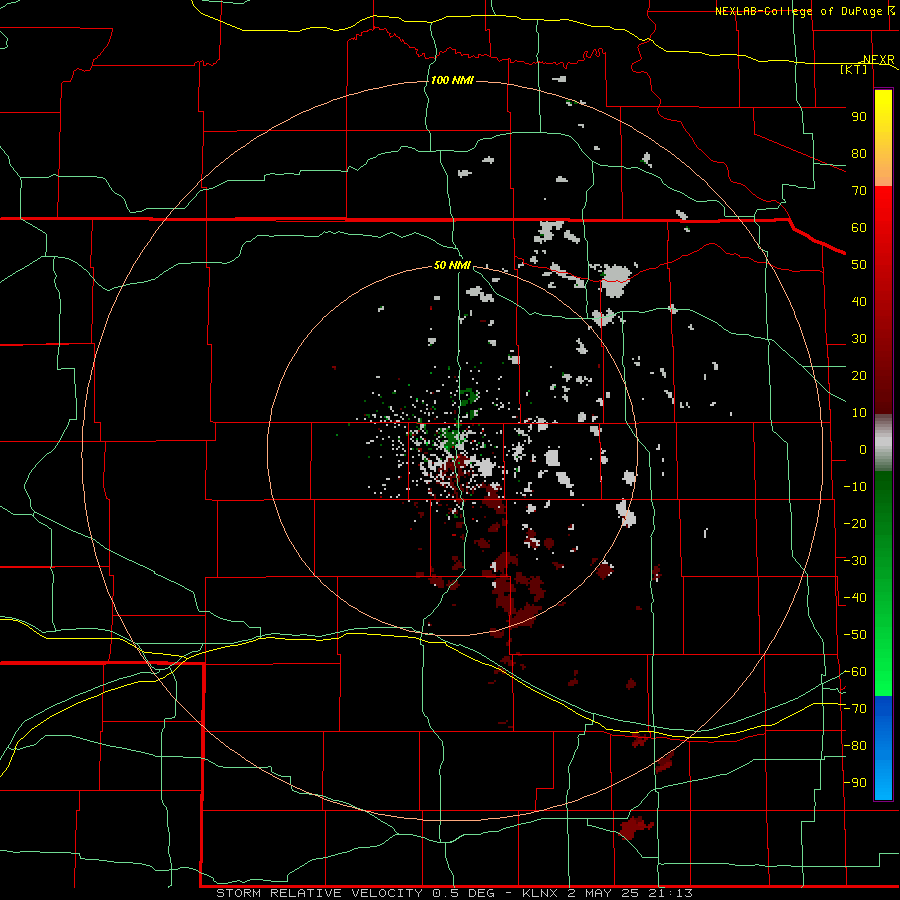The width and height of the screenshot is (900, 900).
Task: Click the 50 NMI range ring label
Action: (452, 265)
